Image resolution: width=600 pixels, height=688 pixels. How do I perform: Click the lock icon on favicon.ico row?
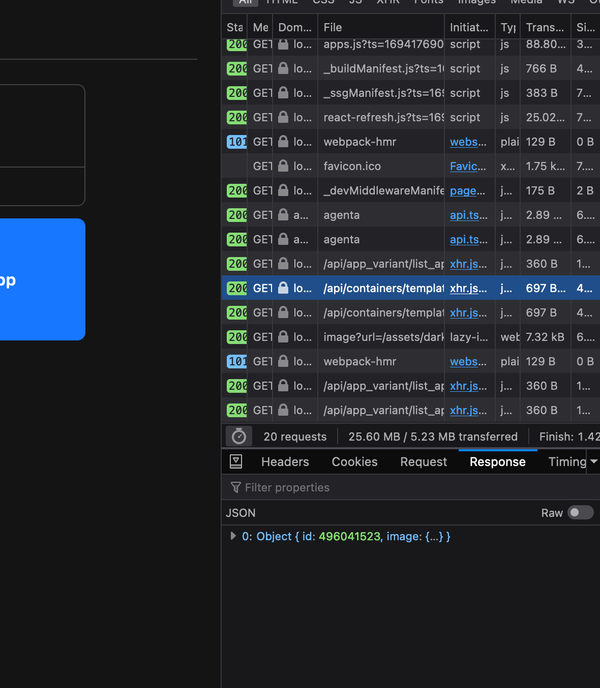(x=284, y=166)
